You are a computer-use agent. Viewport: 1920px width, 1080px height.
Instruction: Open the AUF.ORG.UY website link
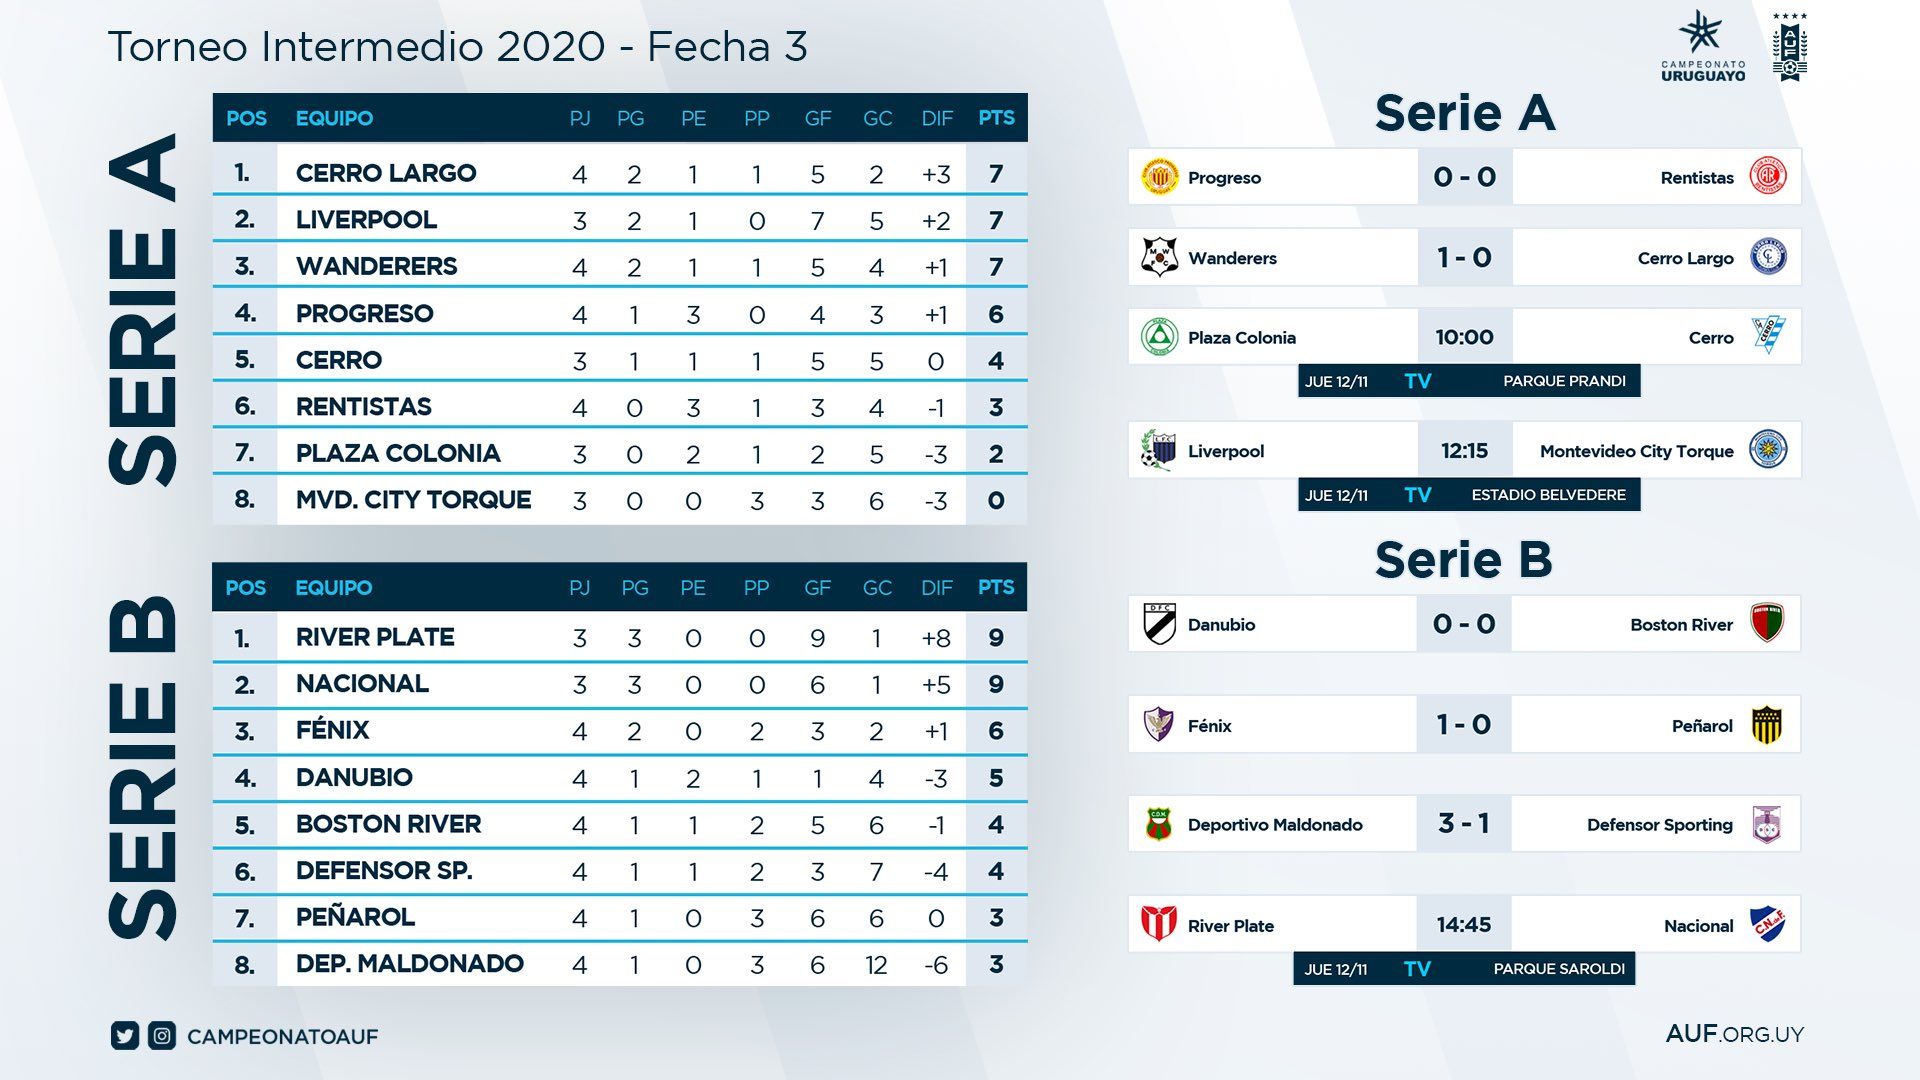(1734, 1034)
